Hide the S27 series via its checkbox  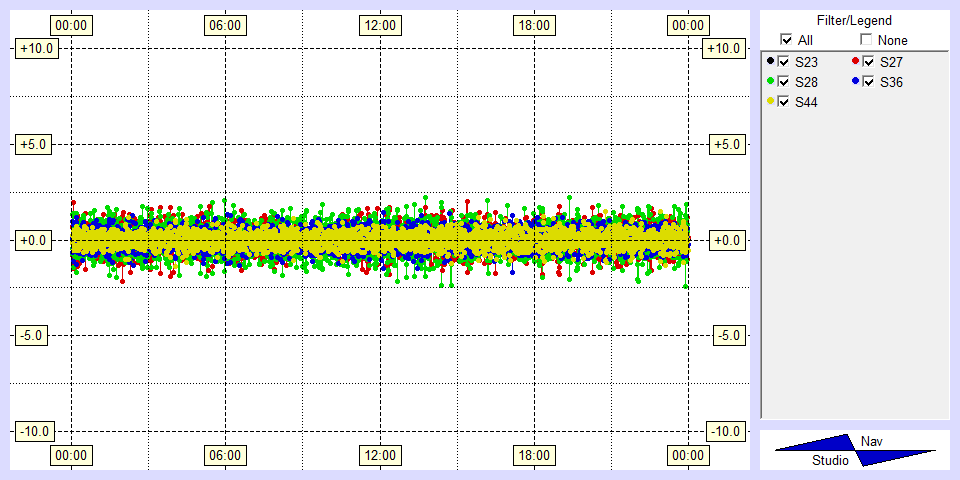(x=869, y=62)
